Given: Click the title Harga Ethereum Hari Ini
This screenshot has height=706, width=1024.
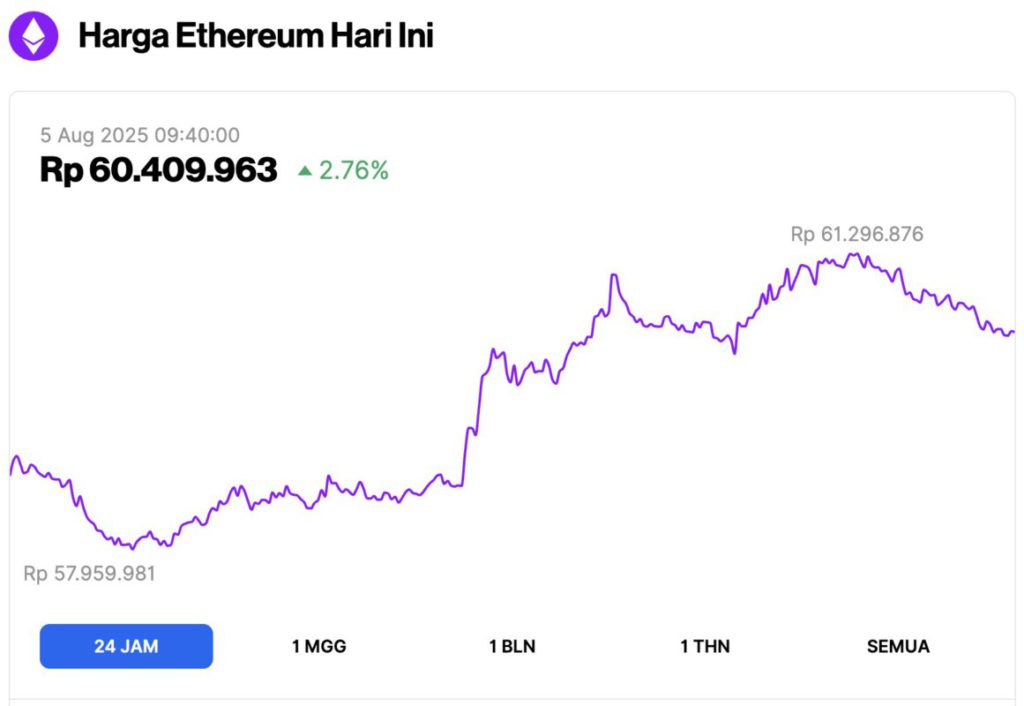Looking at the screenshot, I should pos(257,36).
